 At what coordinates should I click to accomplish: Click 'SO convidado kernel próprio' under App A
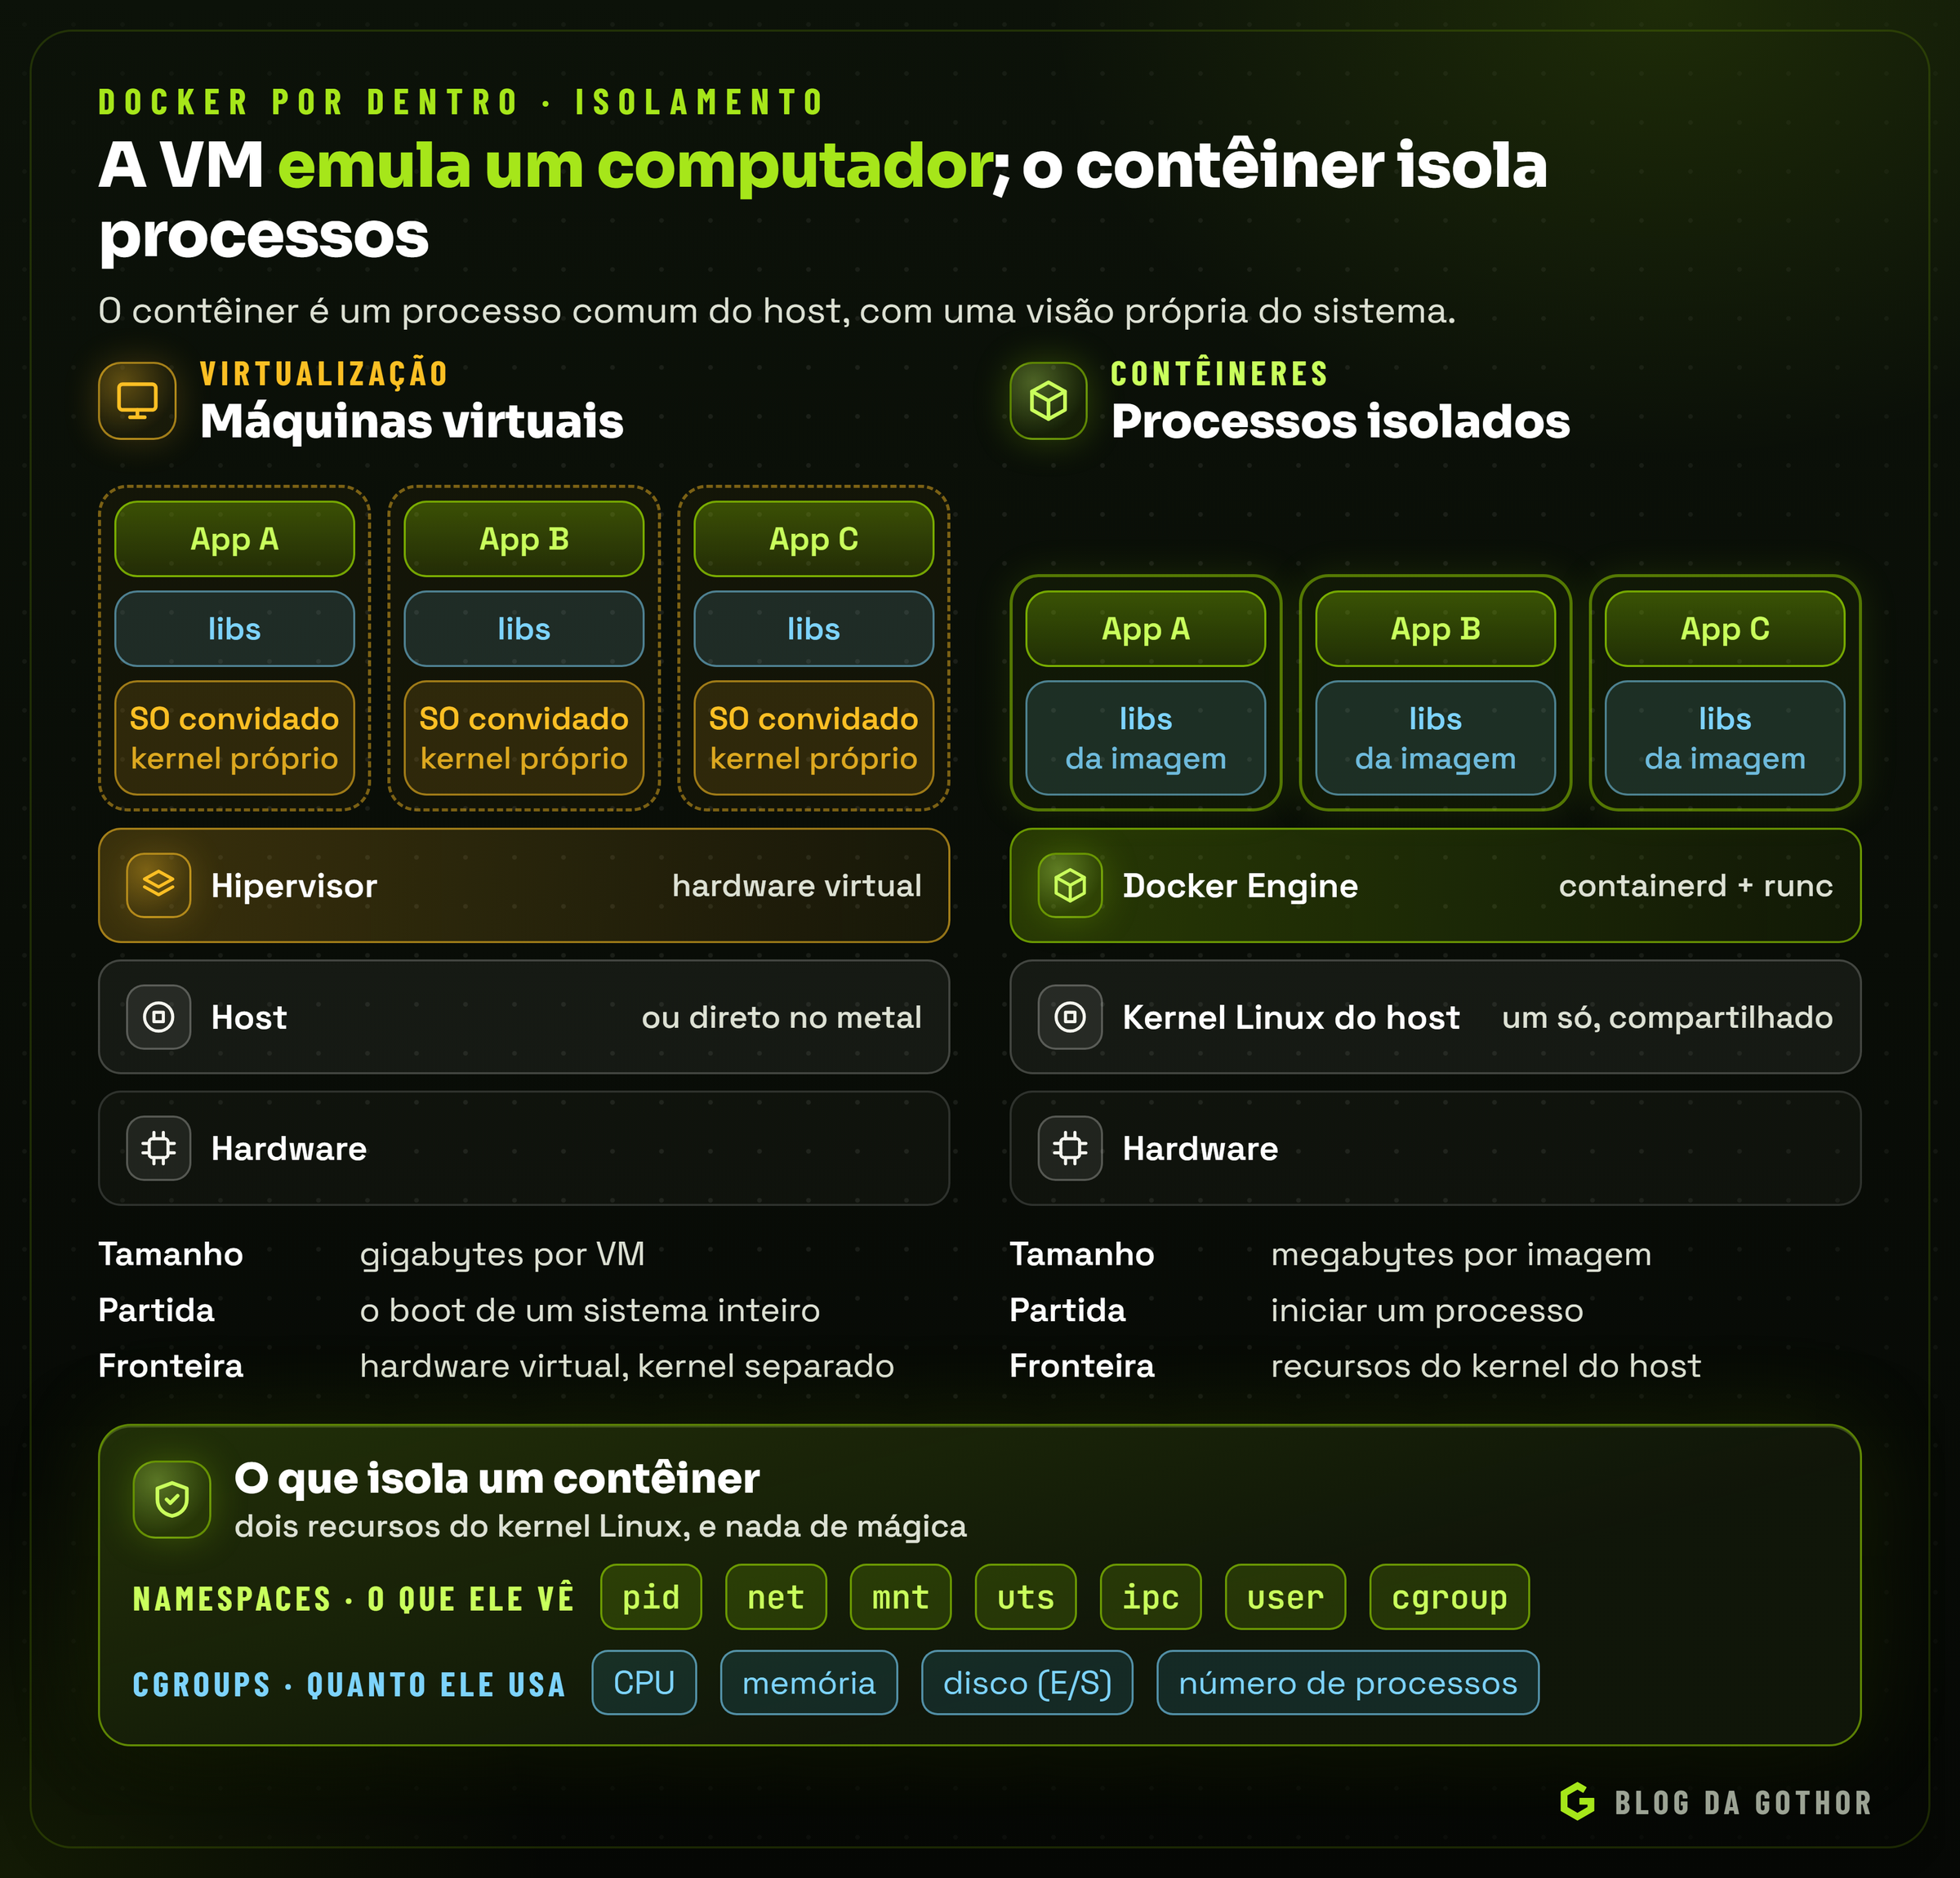235,738
